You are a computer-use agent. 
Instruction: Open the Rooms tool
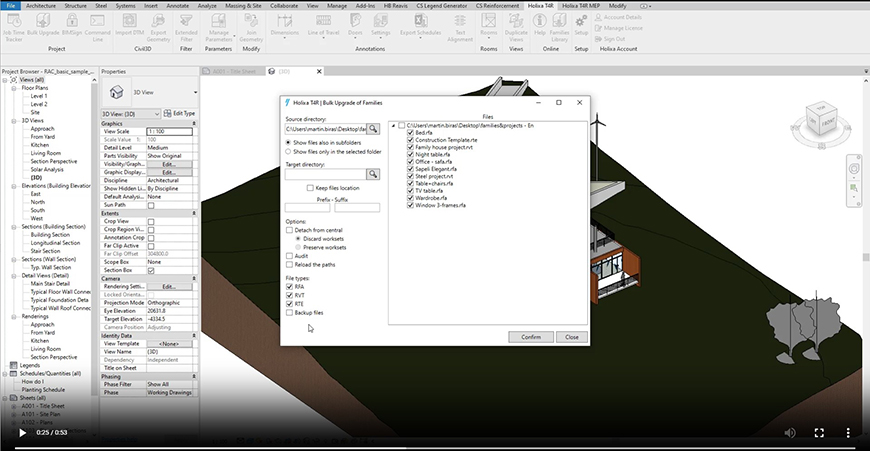489,26
